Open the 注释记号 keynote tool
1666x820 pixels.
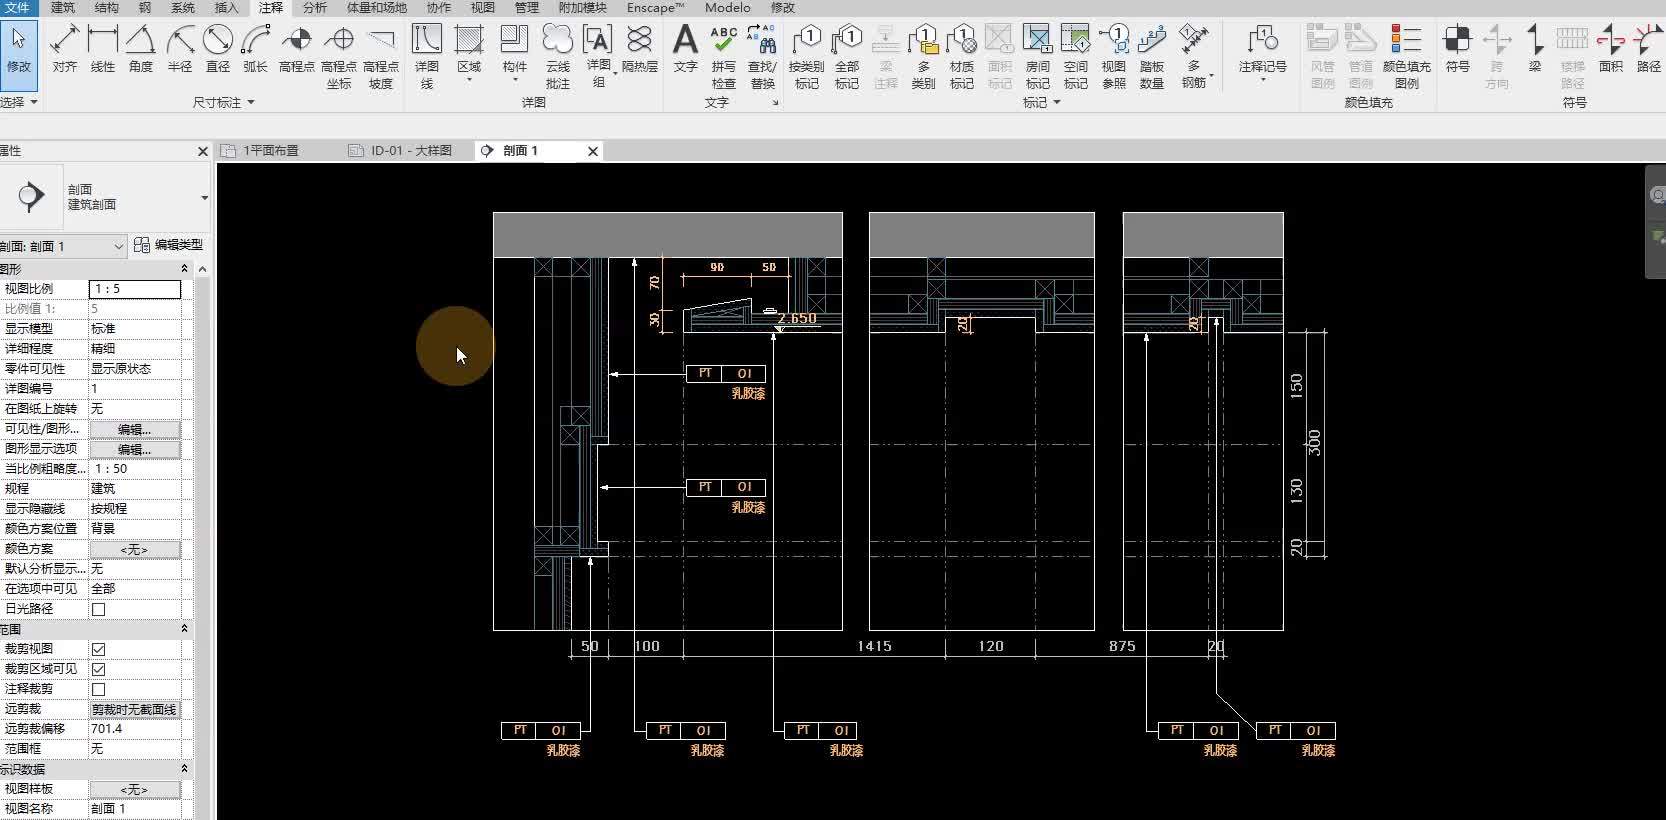pos(1263,54)
